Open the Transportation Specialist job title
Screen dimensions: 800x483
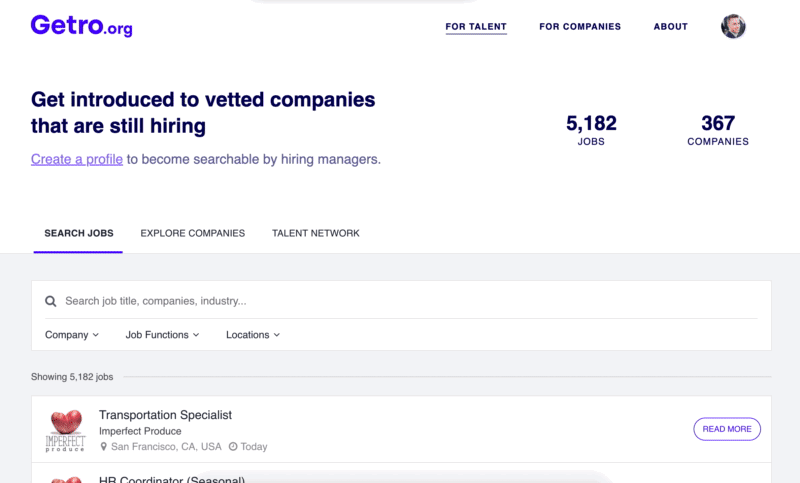(165, 415)
